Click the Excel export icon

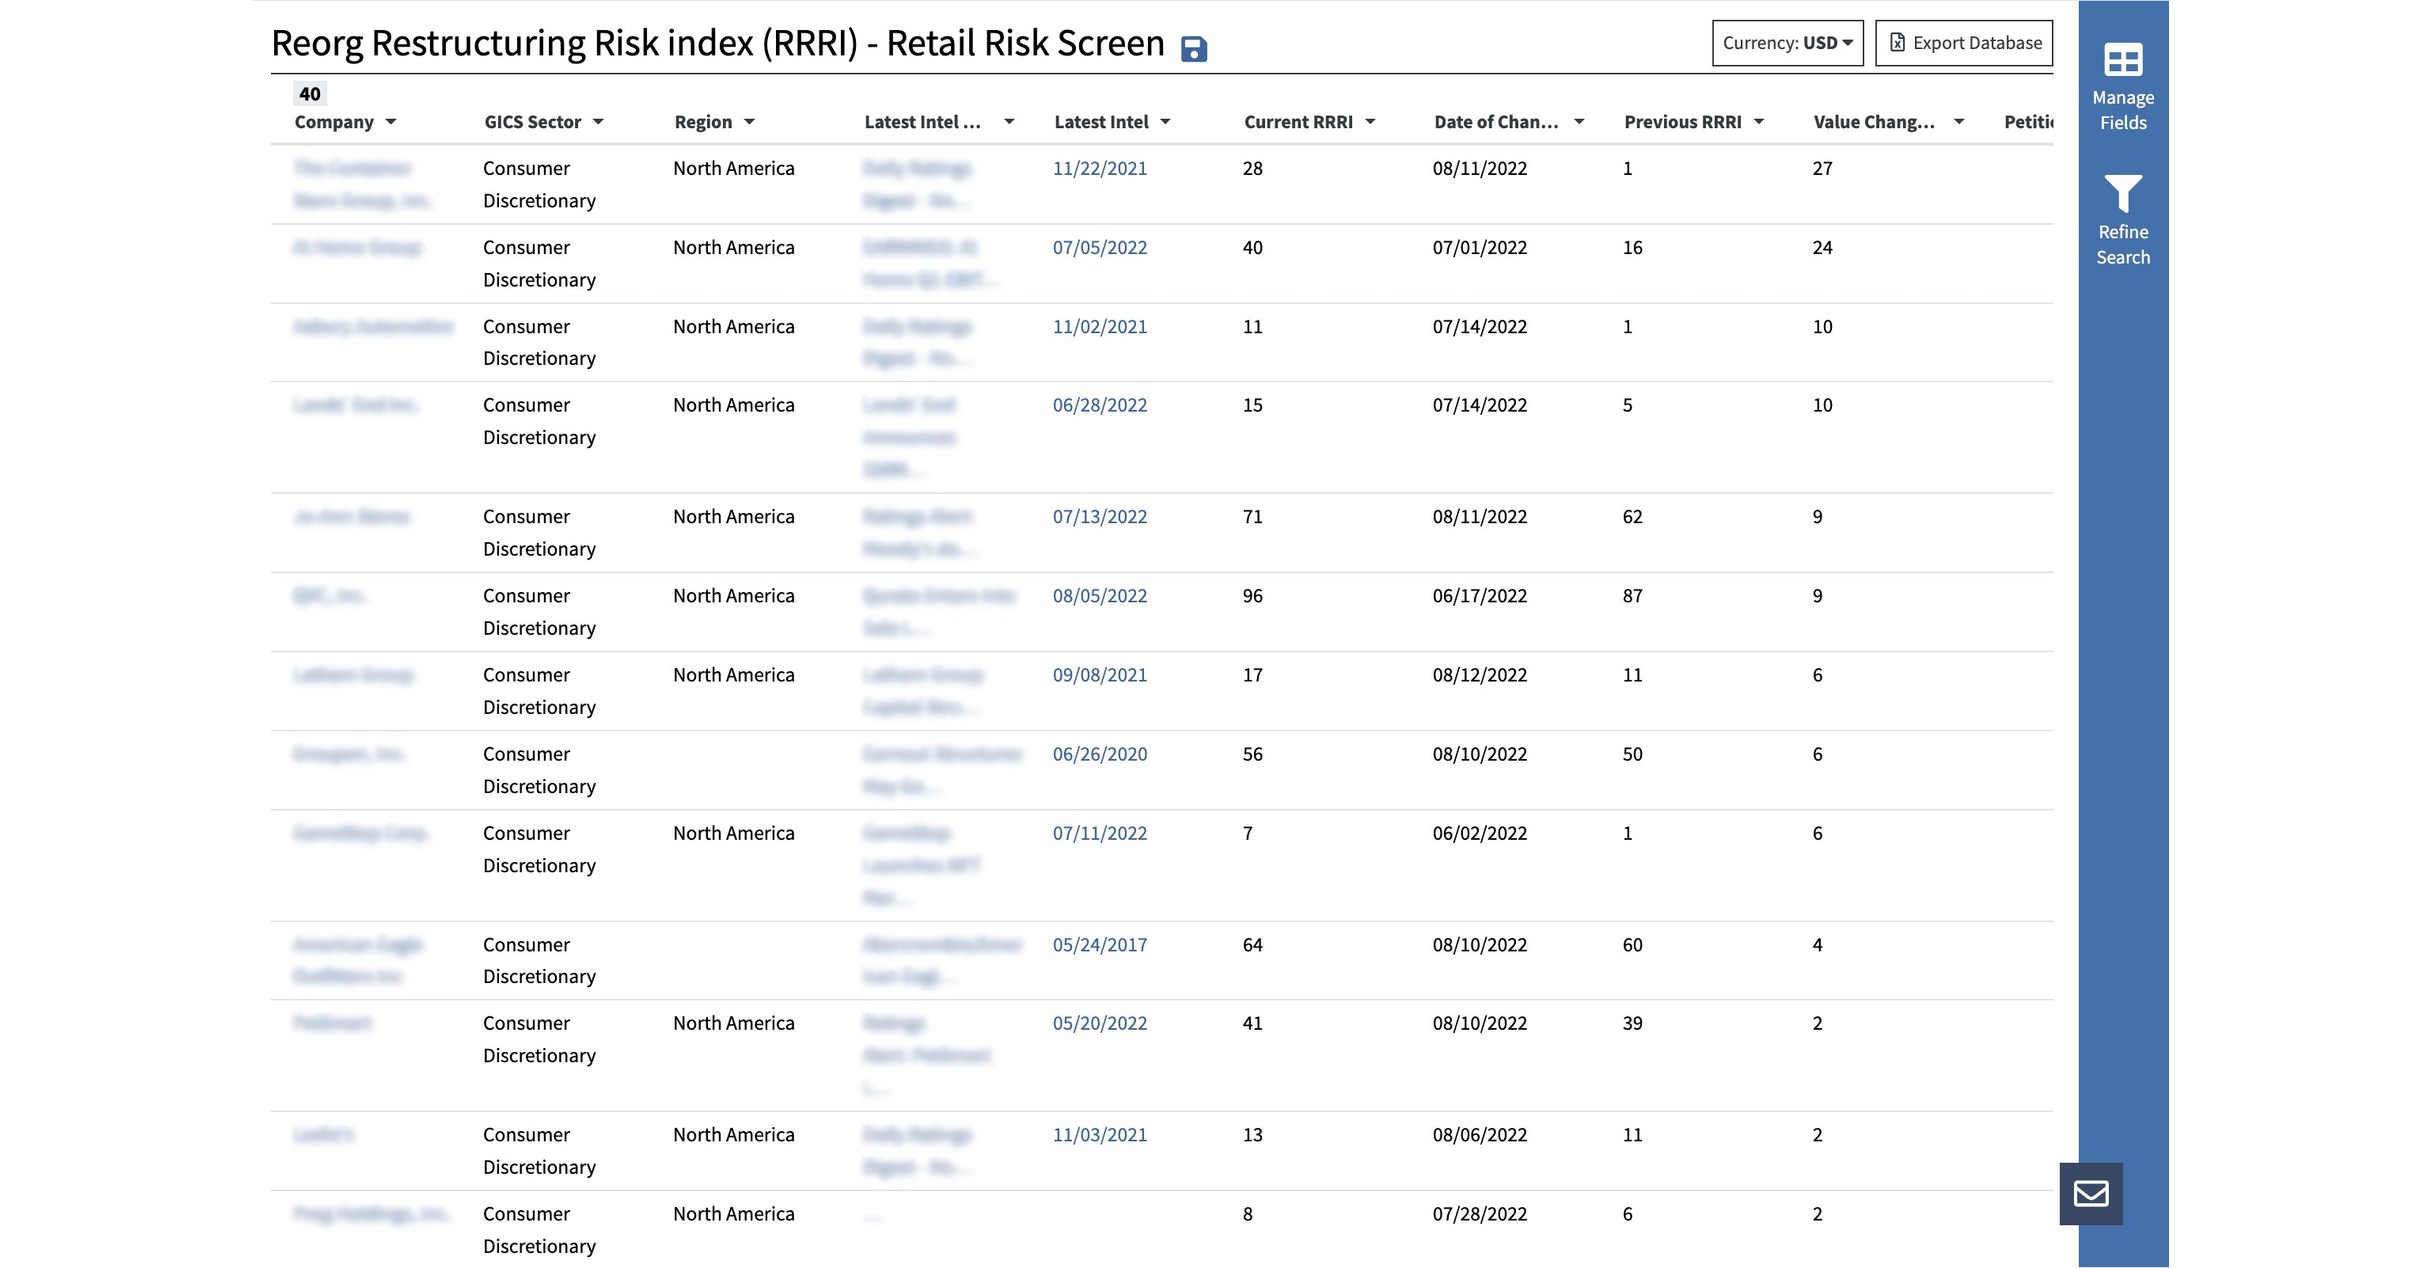pyautogui.click(x=1896, y=42)
